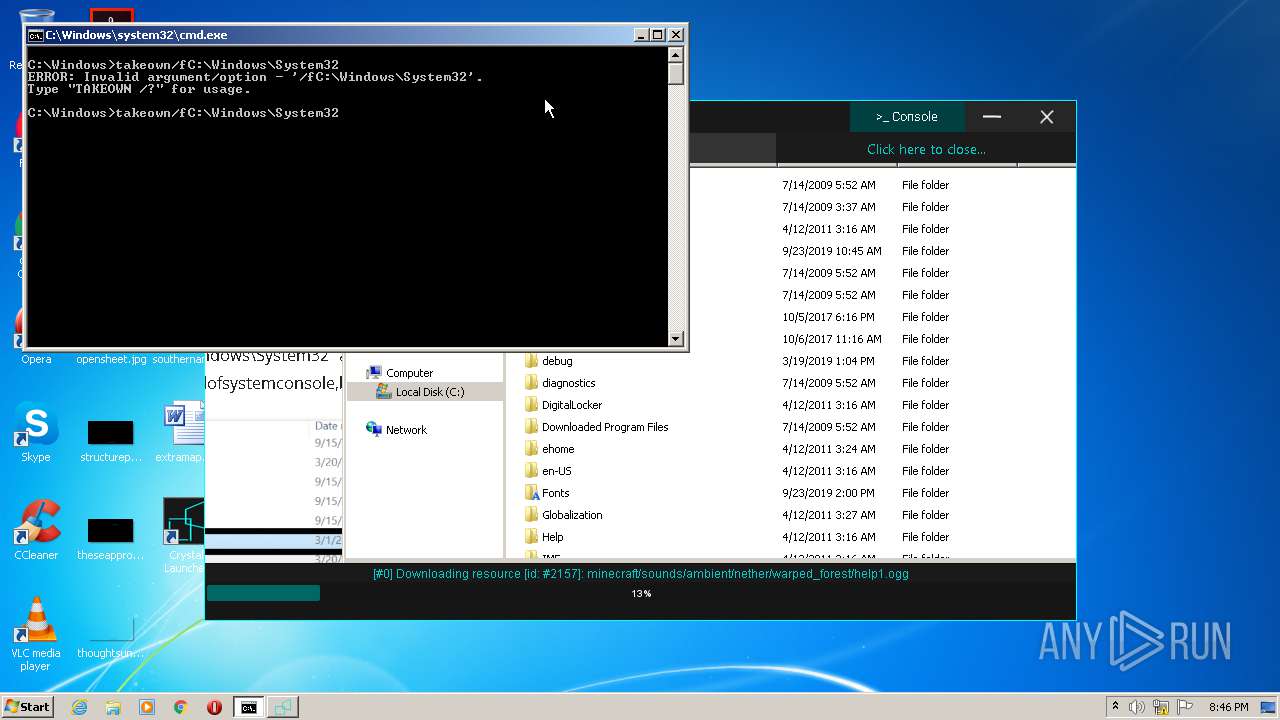Click the network status tray icon
The image size is (1280, 720).
(x=1161, y=707)
